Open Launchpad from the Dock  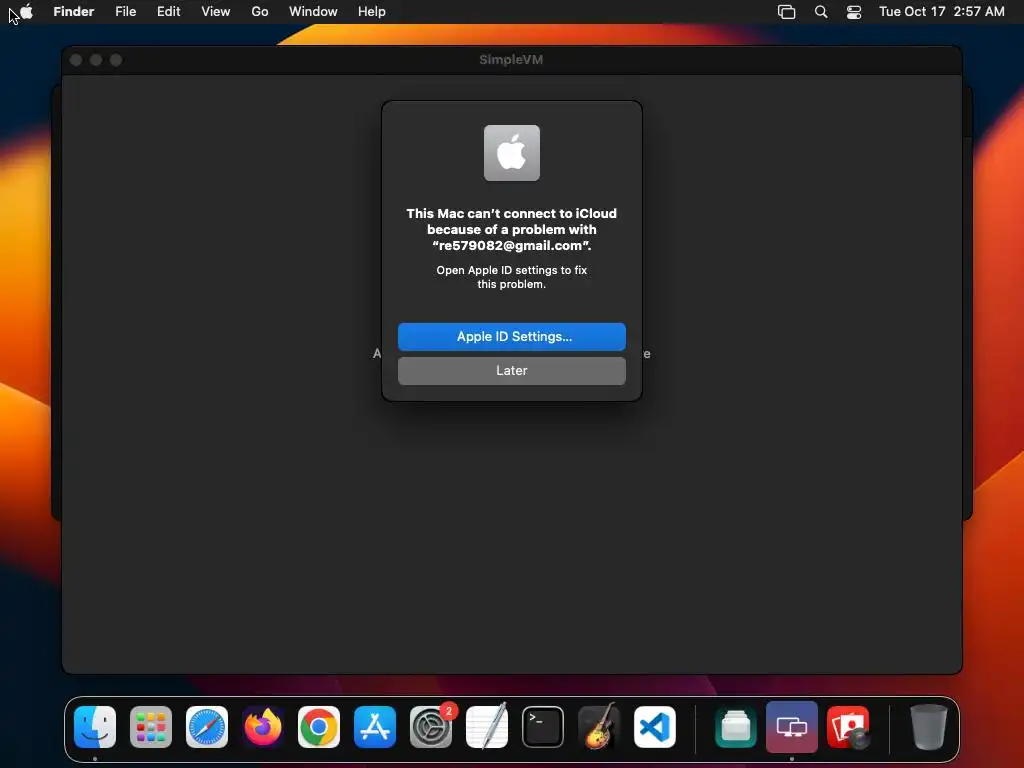coord(151,727)
